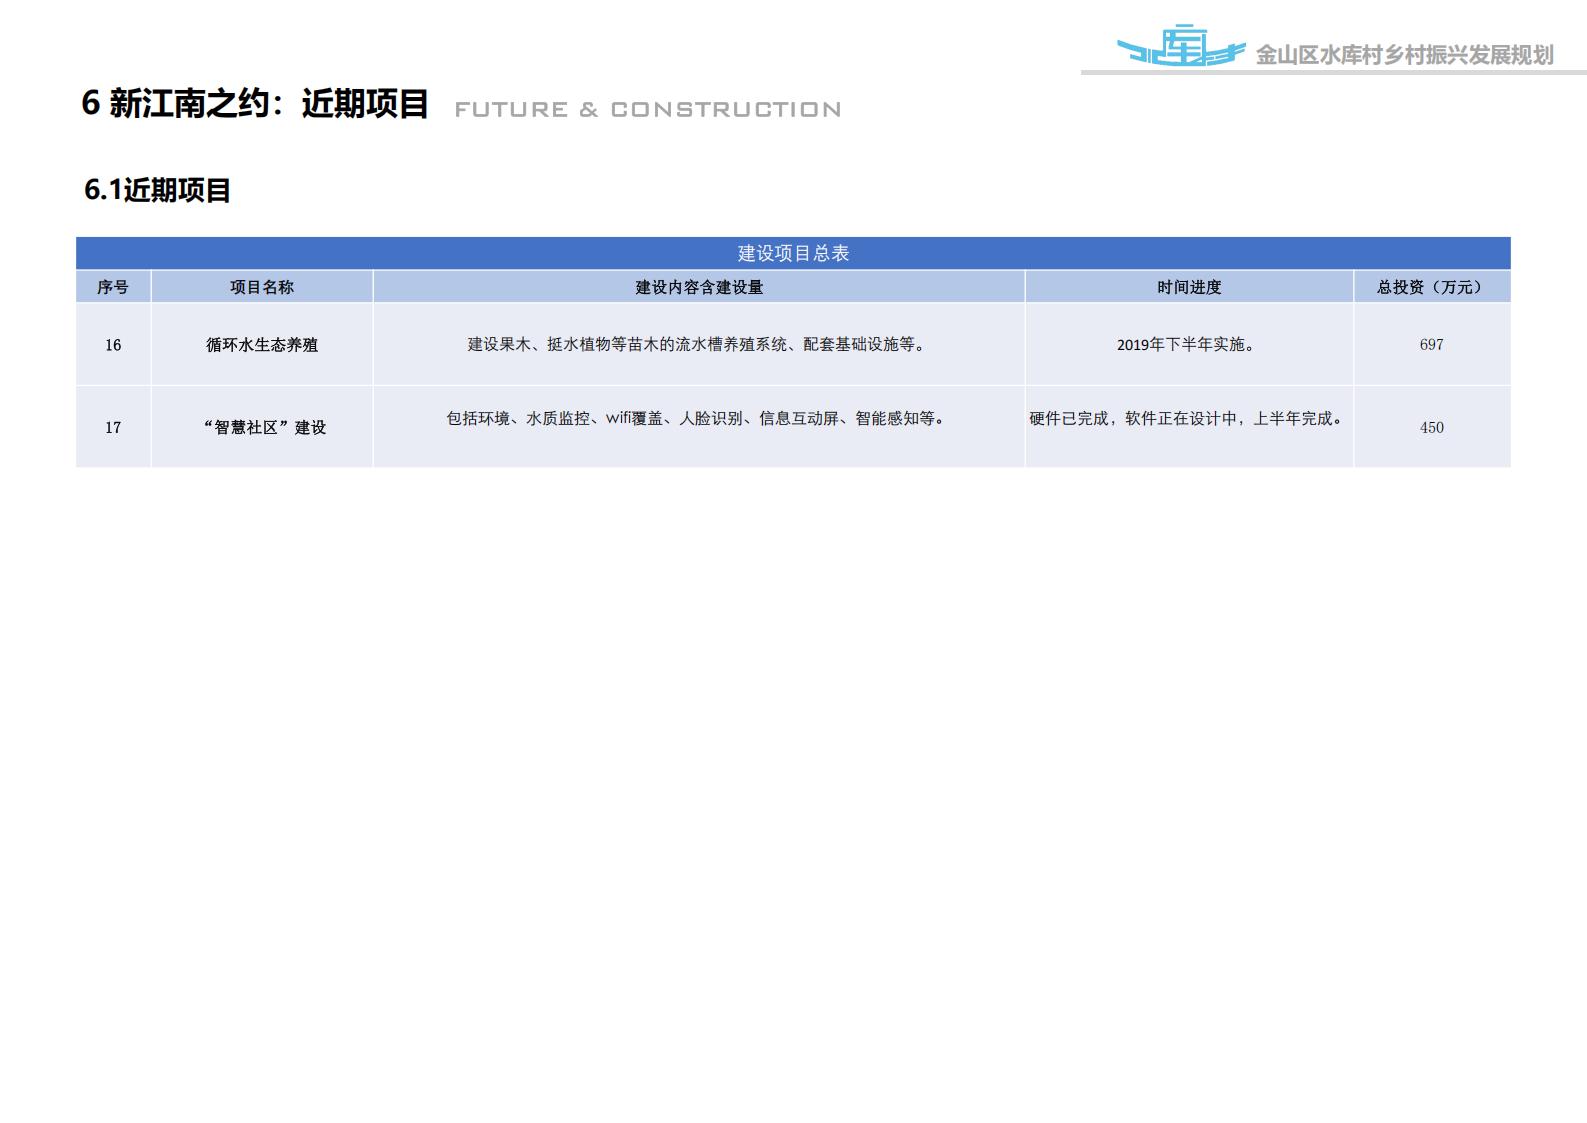This screenshot has height=1123, width=1587.
Task: Select the 2019年下半年实施 schedule cell
Action: (1189, 345)
